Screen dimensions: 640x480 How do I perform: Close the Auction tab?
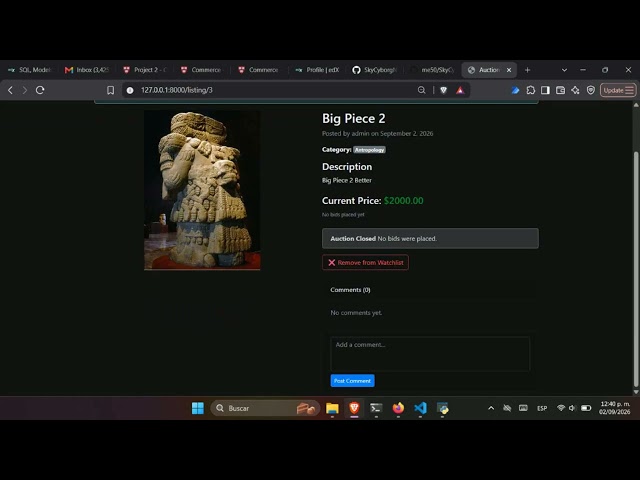point(509,70)
